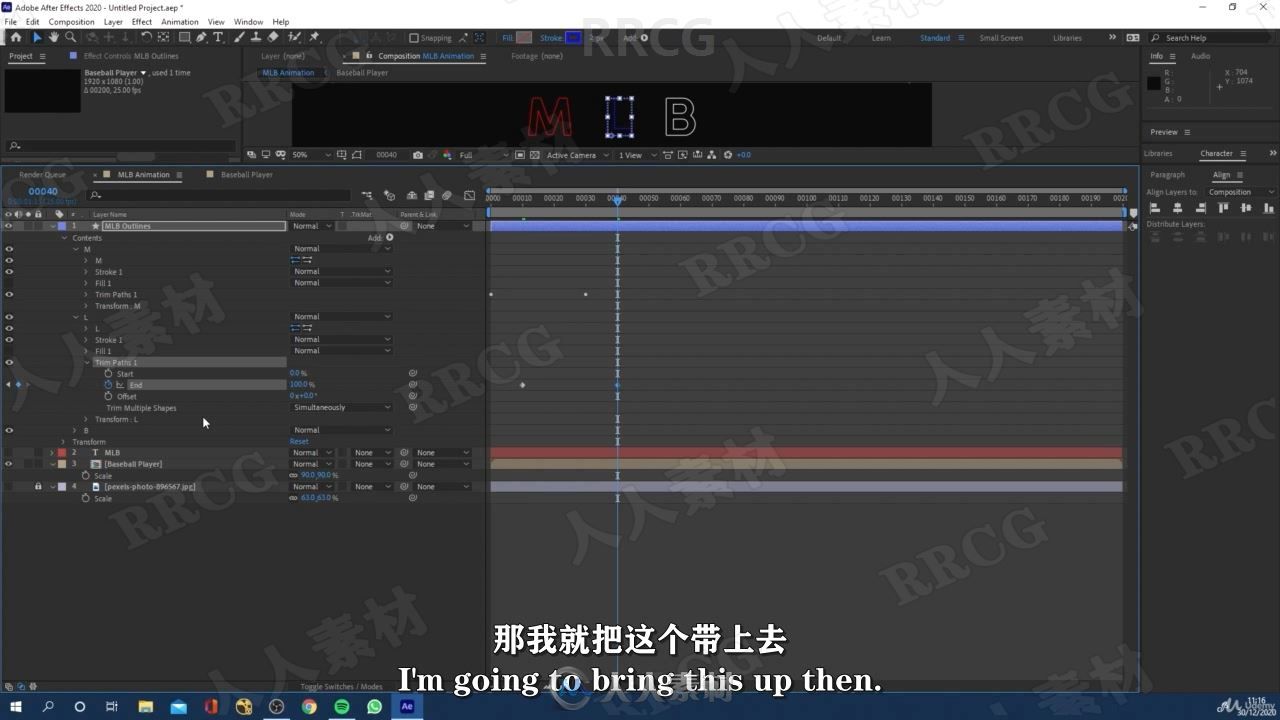Click the Reset link for Transform
This screenshot has width=1280, height=720.
(299, 441)
